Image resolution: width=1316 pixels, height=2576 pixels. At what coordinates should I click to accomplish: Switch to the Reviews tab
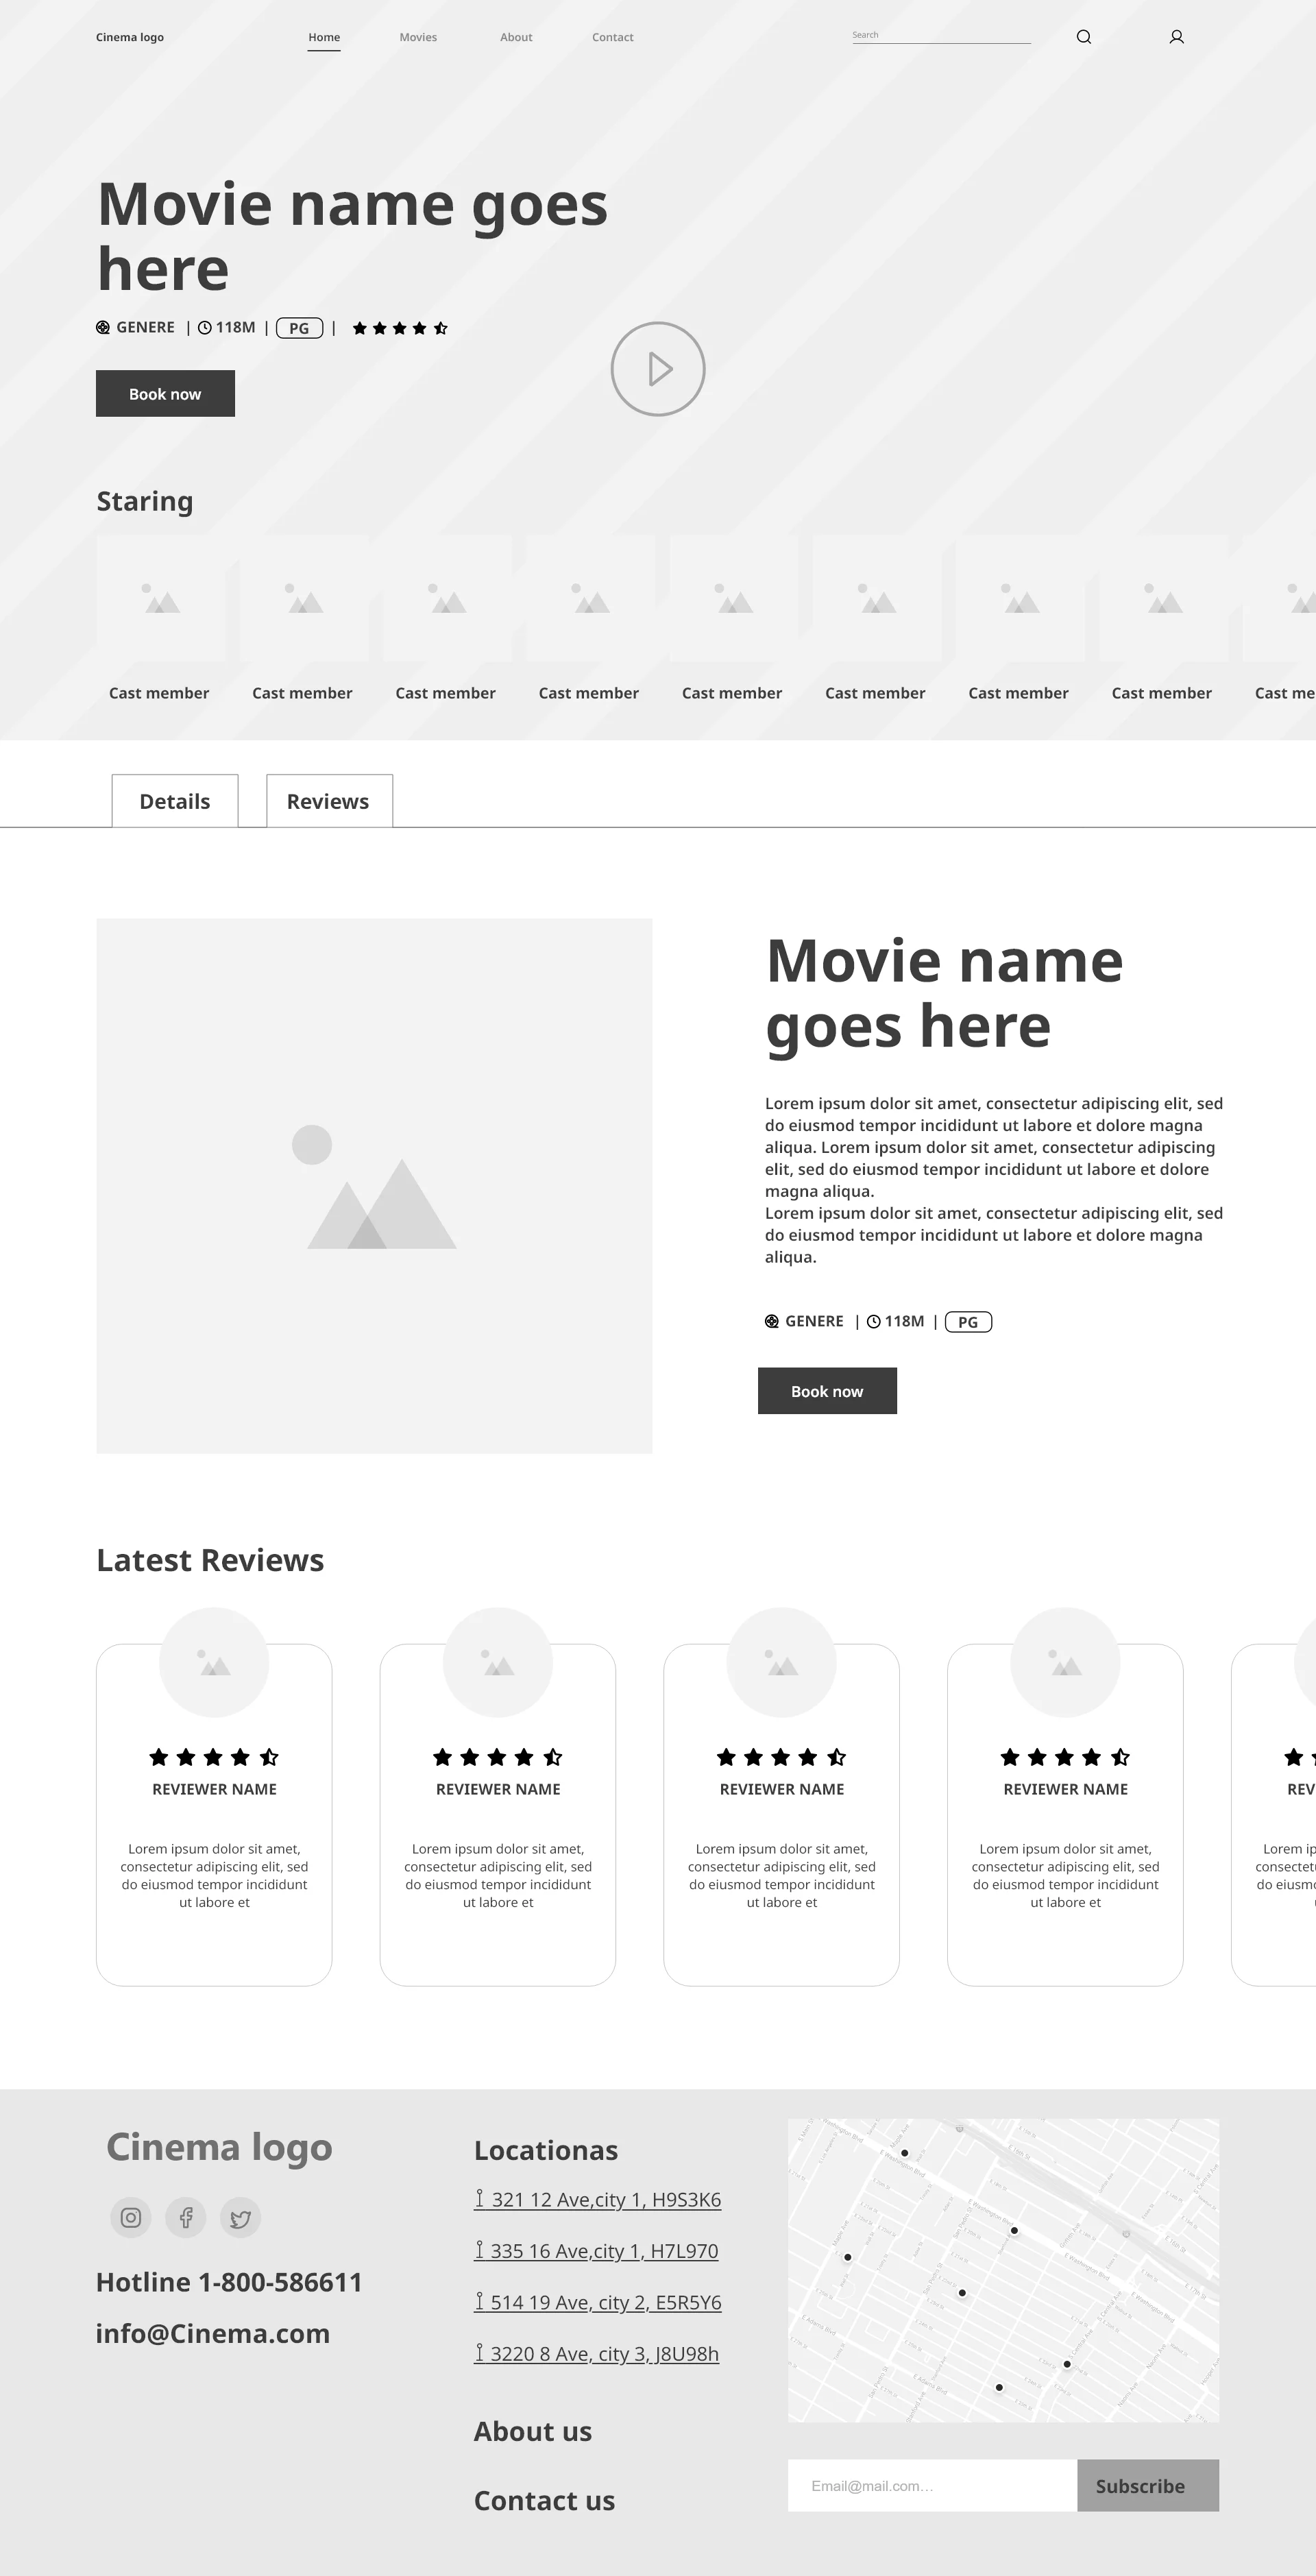pyautogui.click(x=329, y=801)
